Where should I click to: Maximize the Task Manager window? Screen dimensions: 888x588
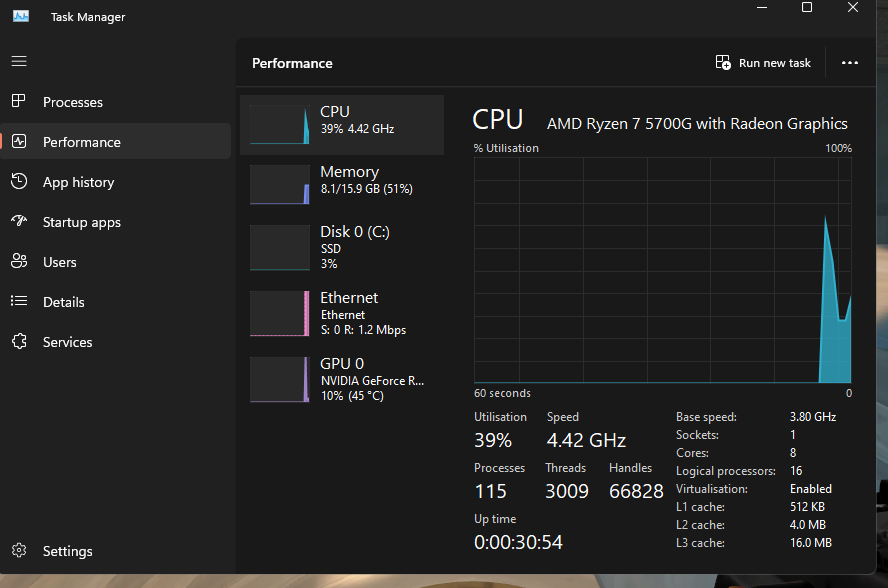(x=807, y=7)
